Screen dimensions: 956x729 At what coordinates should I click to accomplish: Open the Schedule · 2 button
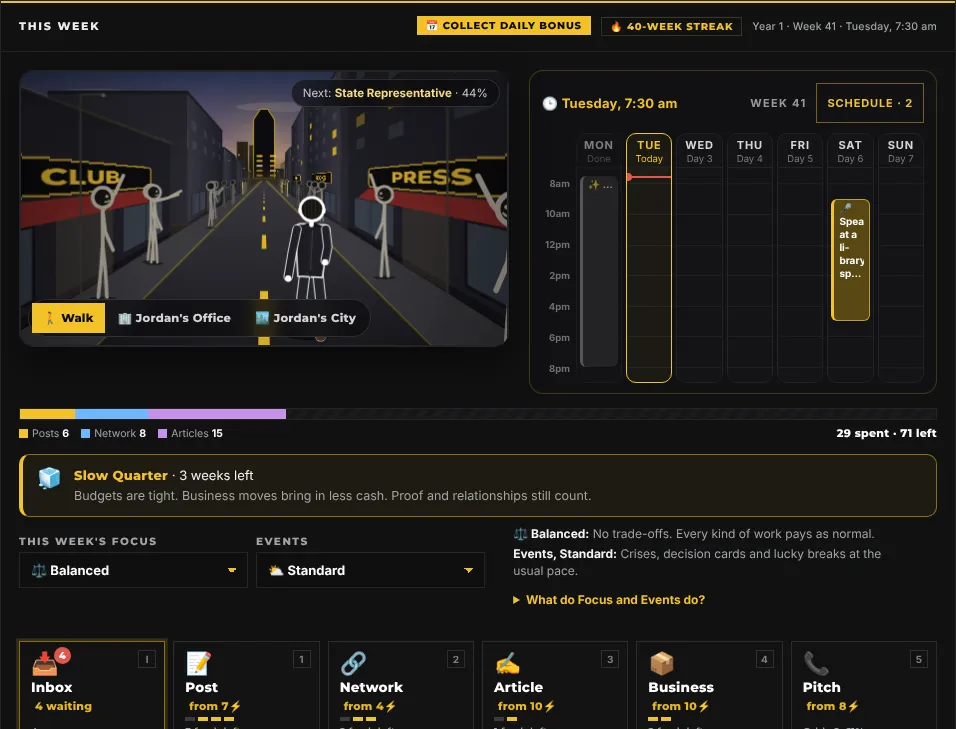pos(869,103)
